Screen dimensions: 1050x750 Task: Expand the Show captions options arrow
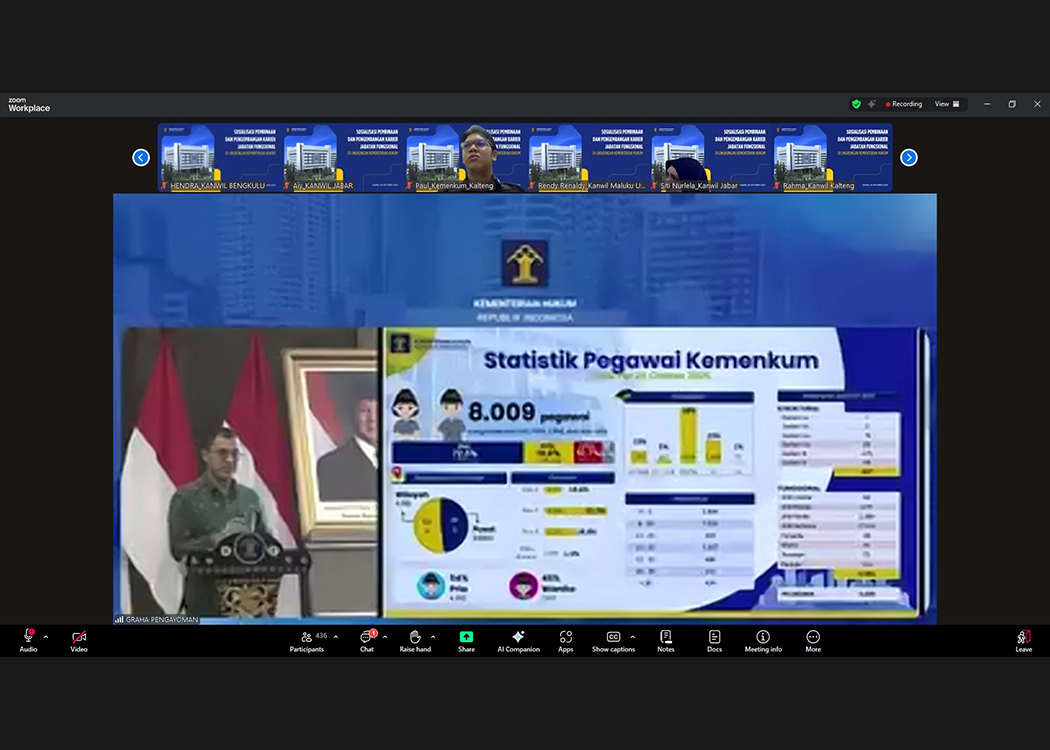[633, 637]
